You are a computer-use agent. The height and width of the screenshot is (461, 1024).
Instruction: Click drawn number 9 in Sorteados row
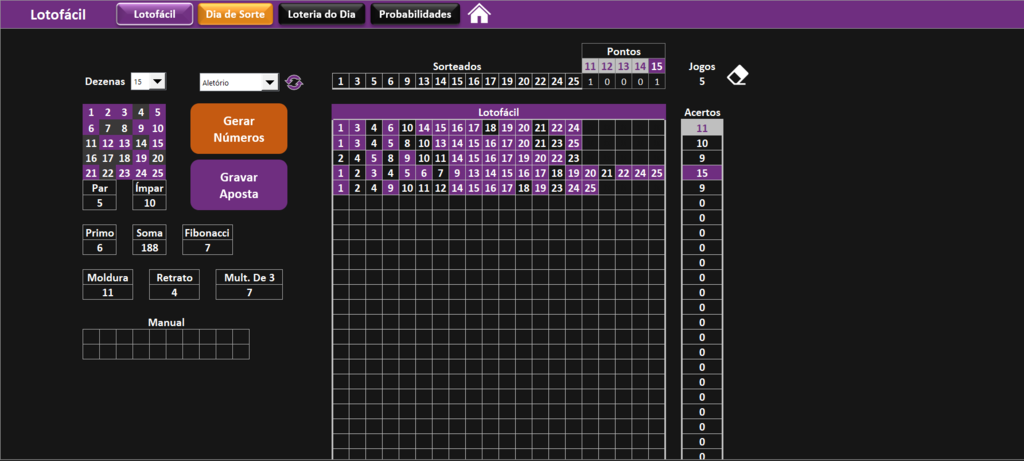click(x=407, y=82)
